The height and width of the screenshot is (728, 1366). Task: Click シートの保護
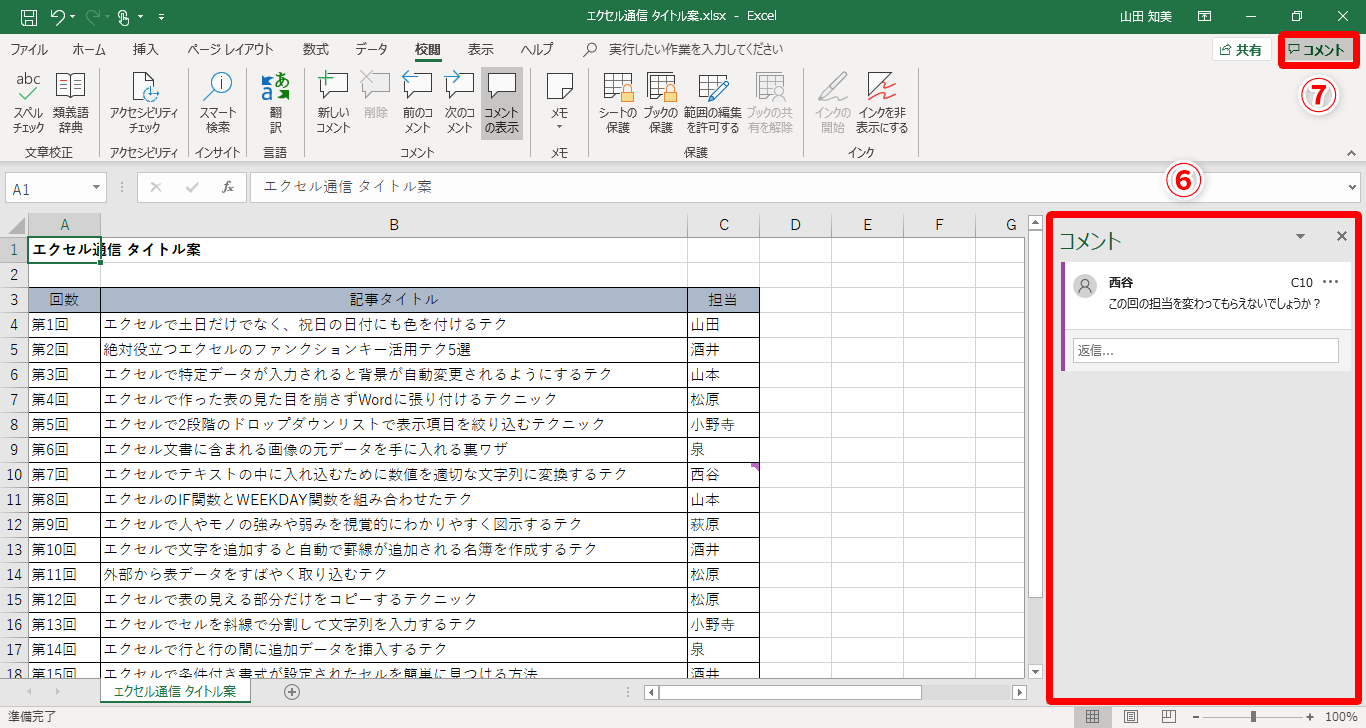618,103
